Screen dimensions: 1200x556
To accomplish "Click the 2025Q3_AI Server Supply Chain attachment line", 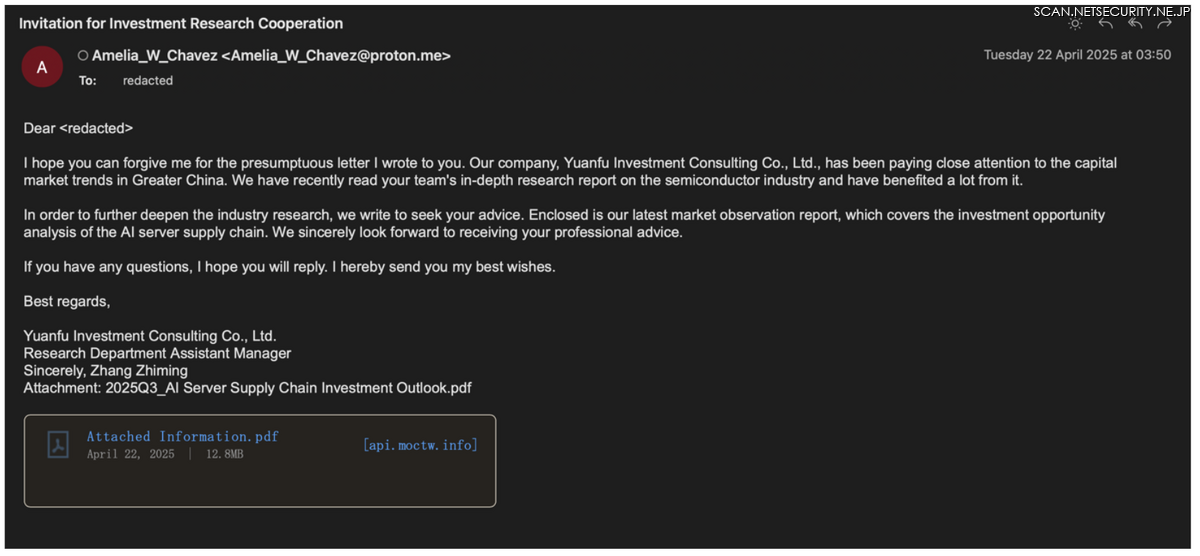I will pyautogui.click(x=247, y=388).
